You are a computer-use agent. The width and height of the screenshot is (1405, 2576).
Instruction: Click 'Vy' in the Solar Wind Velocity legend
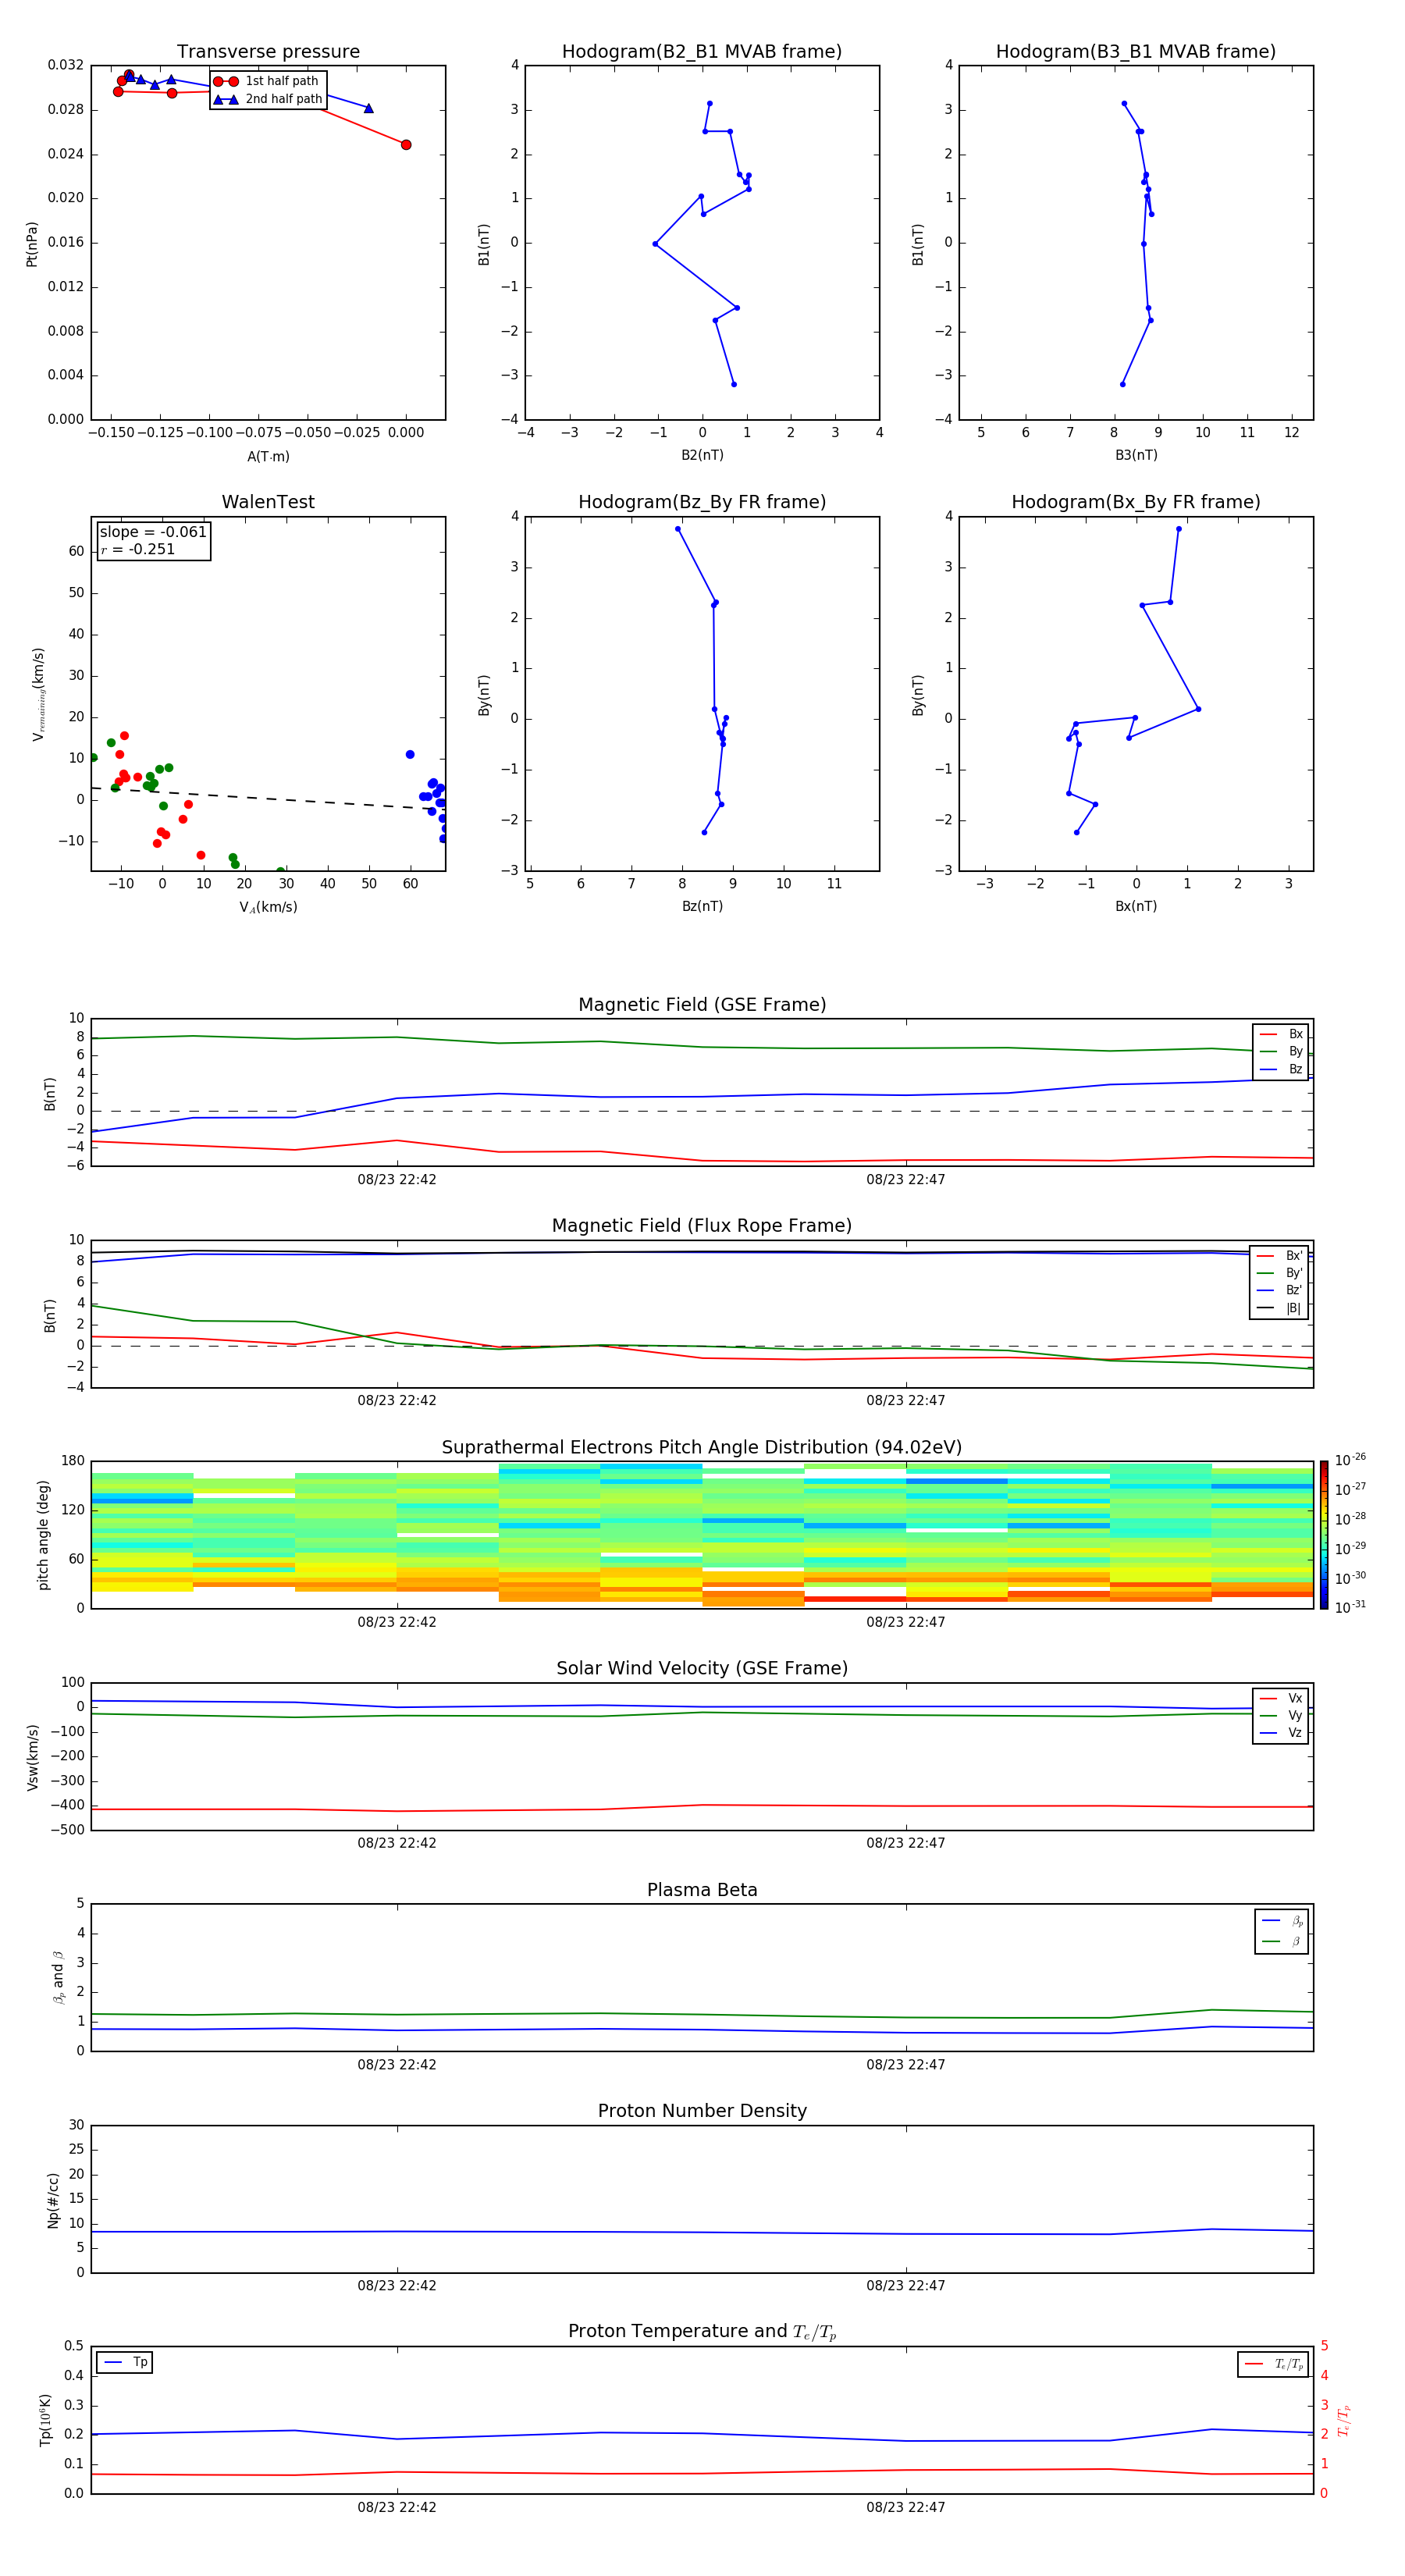pos(1281,1716)
